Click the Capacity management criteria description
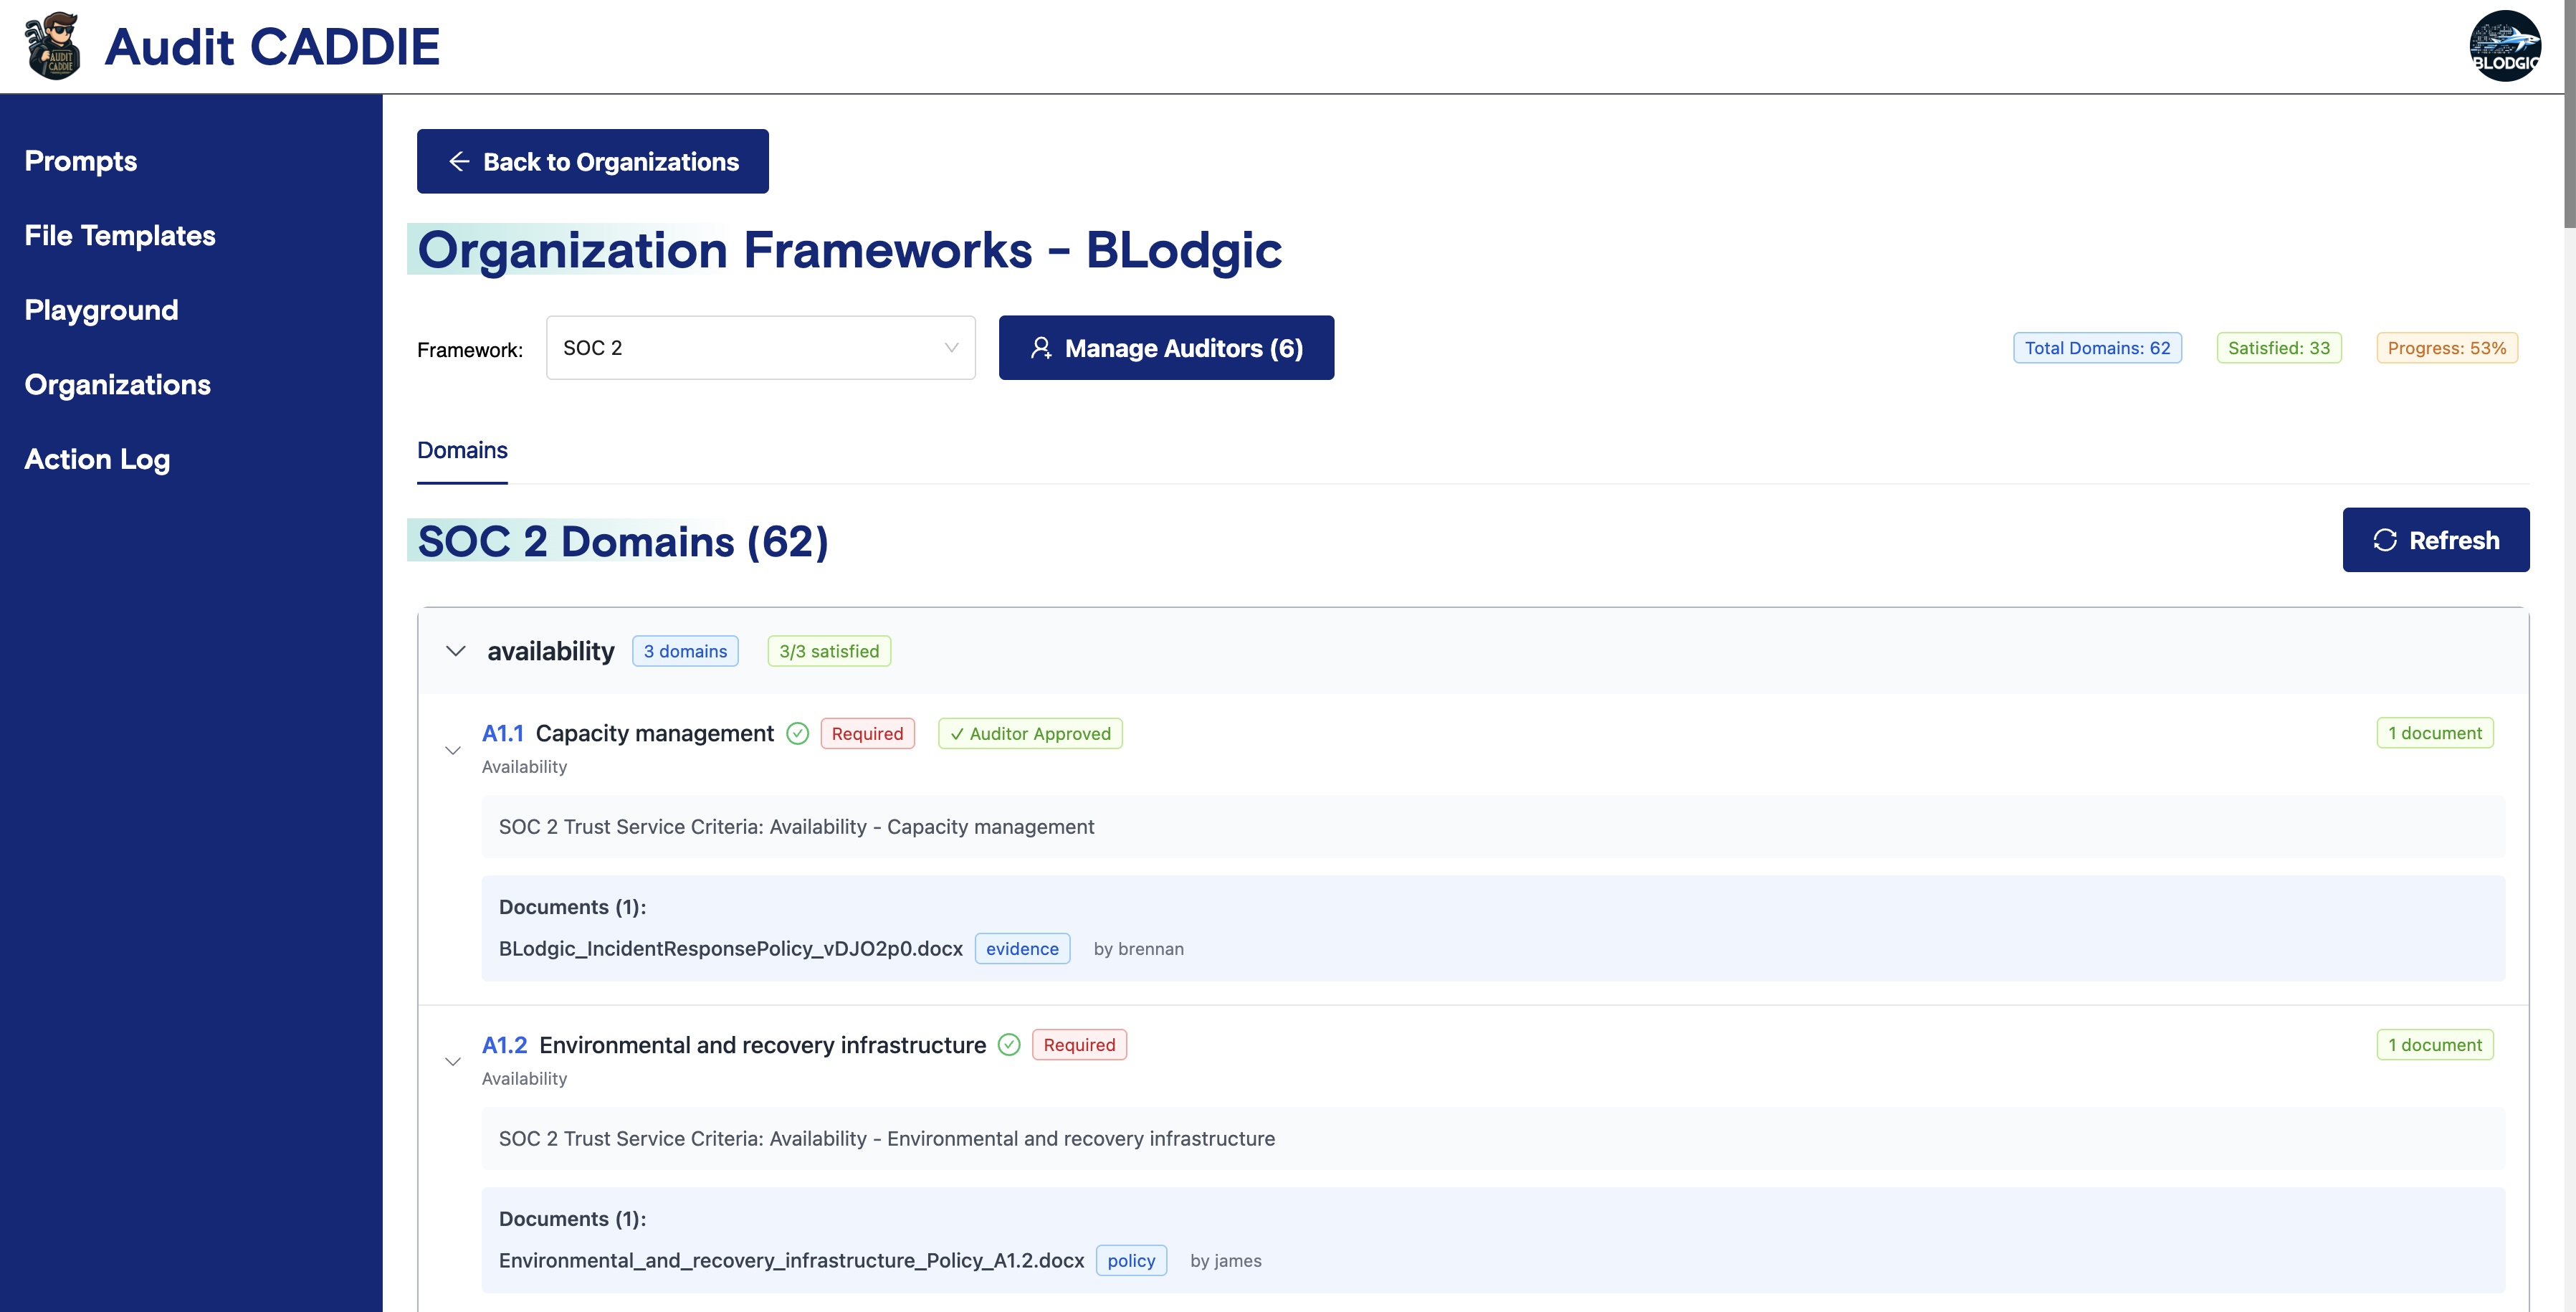Screen dimensions: 2576x1312 click(x=1493, y=827)
